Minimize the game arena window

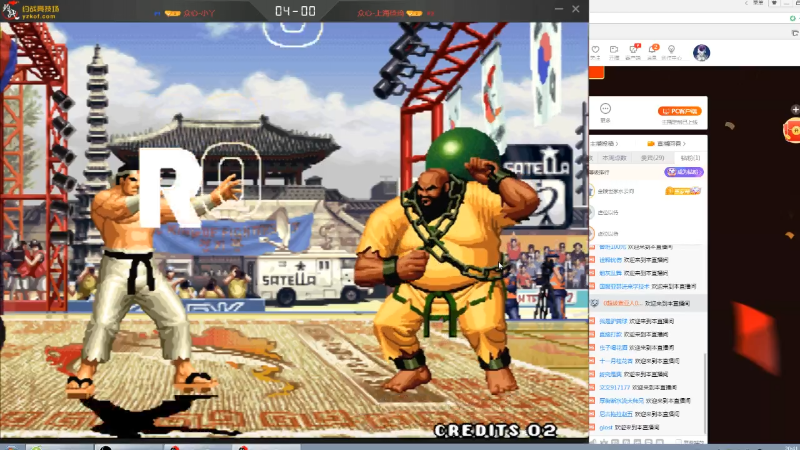point(559,9)
